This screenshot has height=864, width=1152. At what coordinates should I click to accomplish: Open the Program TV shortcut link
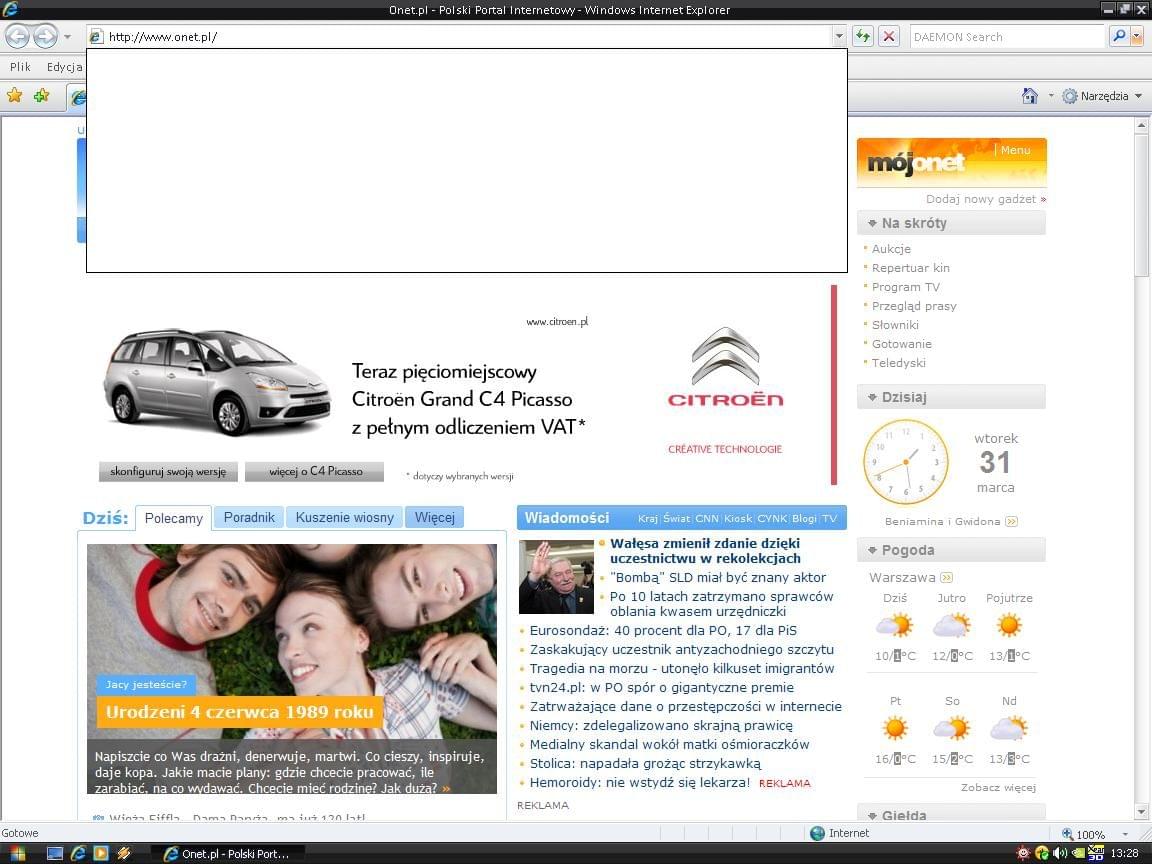point(905,287)
